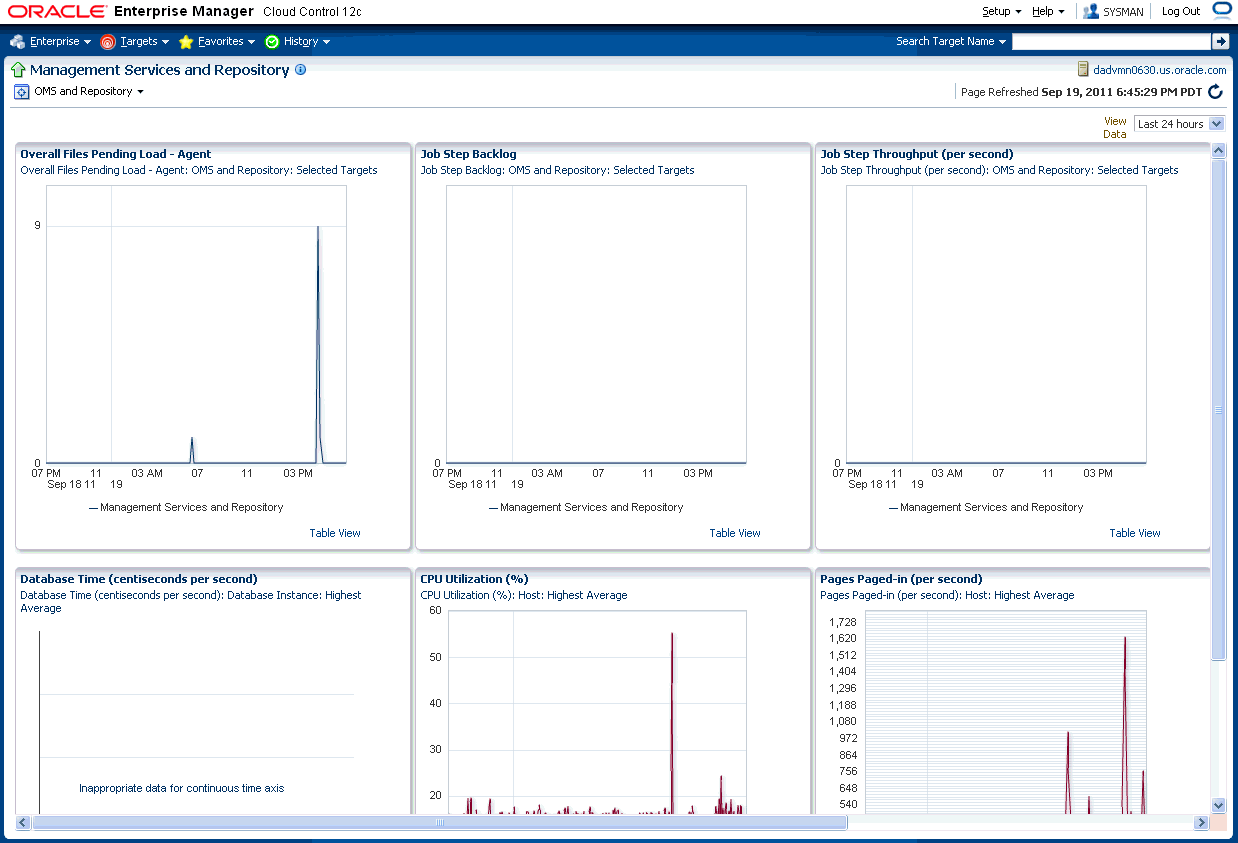Open the Search Target Name dropdown
This screenshot has width=1238, height=843.
tap(951, 41)
